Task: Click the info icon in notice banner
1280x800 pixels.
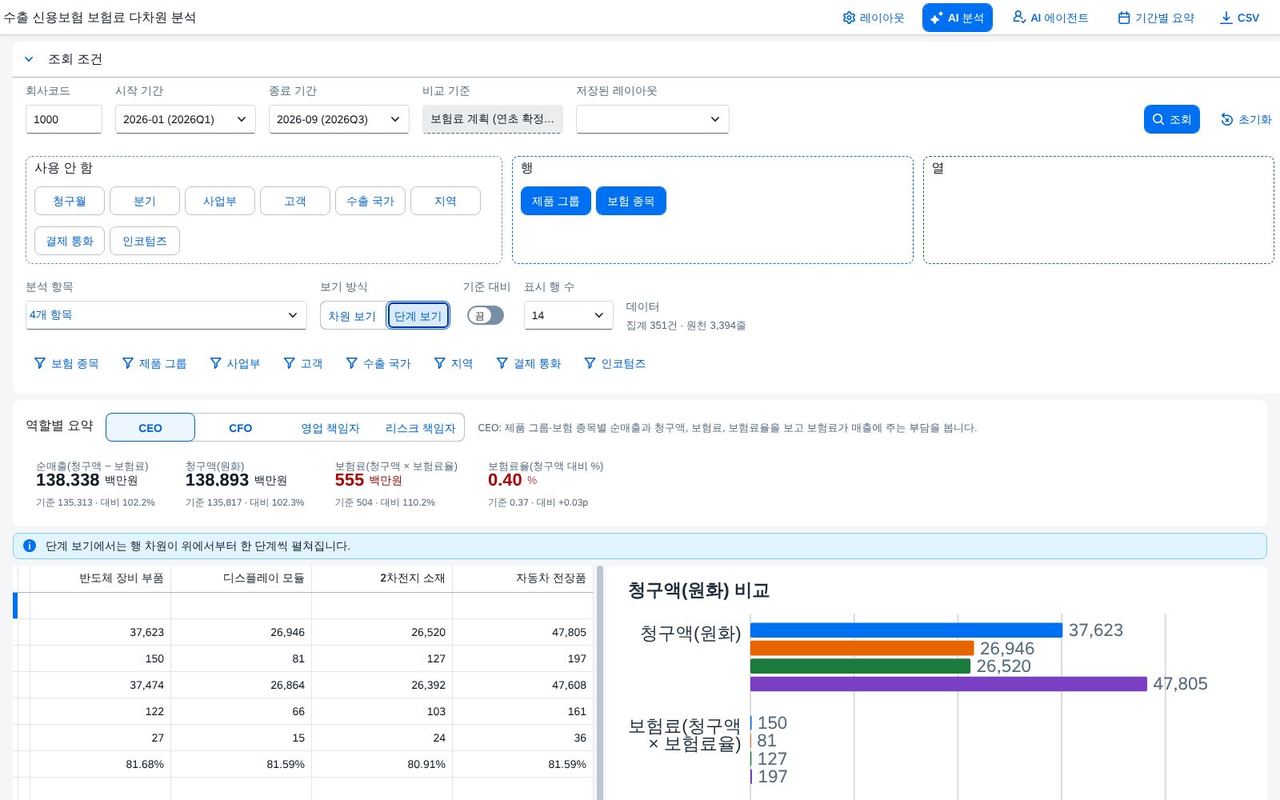Action: [30, 546]
